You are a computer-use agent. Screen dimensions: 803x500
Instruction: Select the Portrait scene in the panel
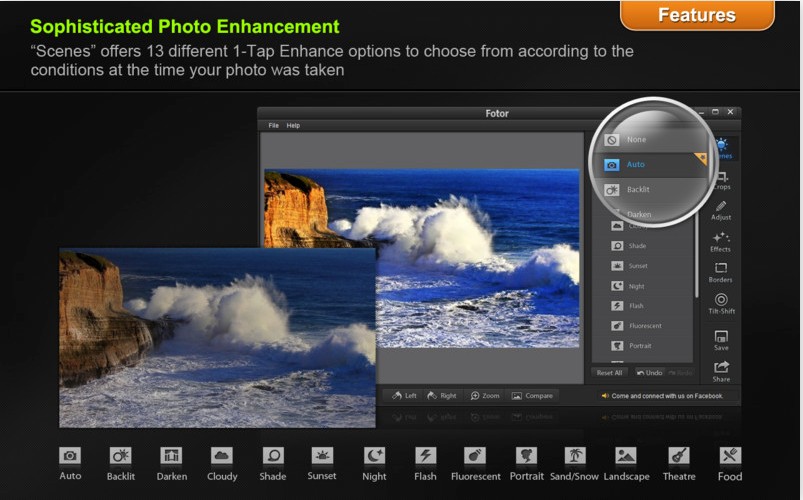click(642, 346)
